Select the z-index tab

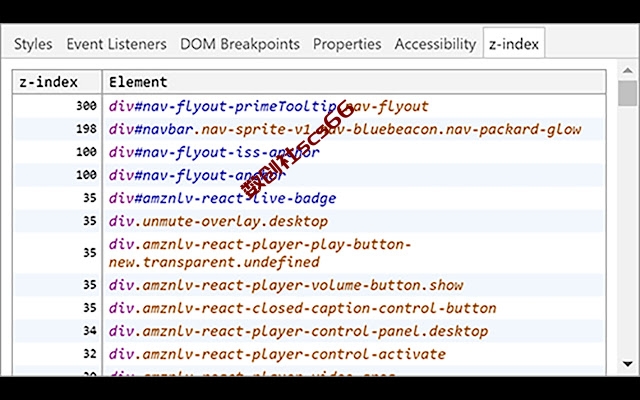pyautogui.click(x=514, y=43)
